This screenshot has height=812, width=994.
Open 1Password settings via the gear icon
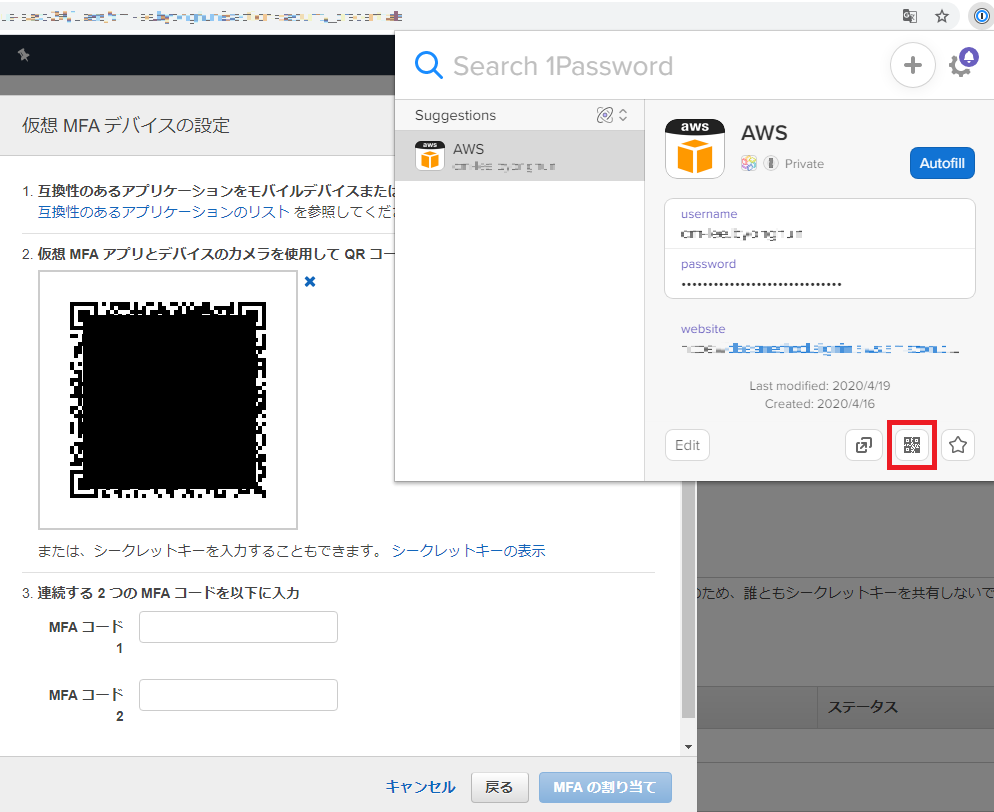pos(957,64)
